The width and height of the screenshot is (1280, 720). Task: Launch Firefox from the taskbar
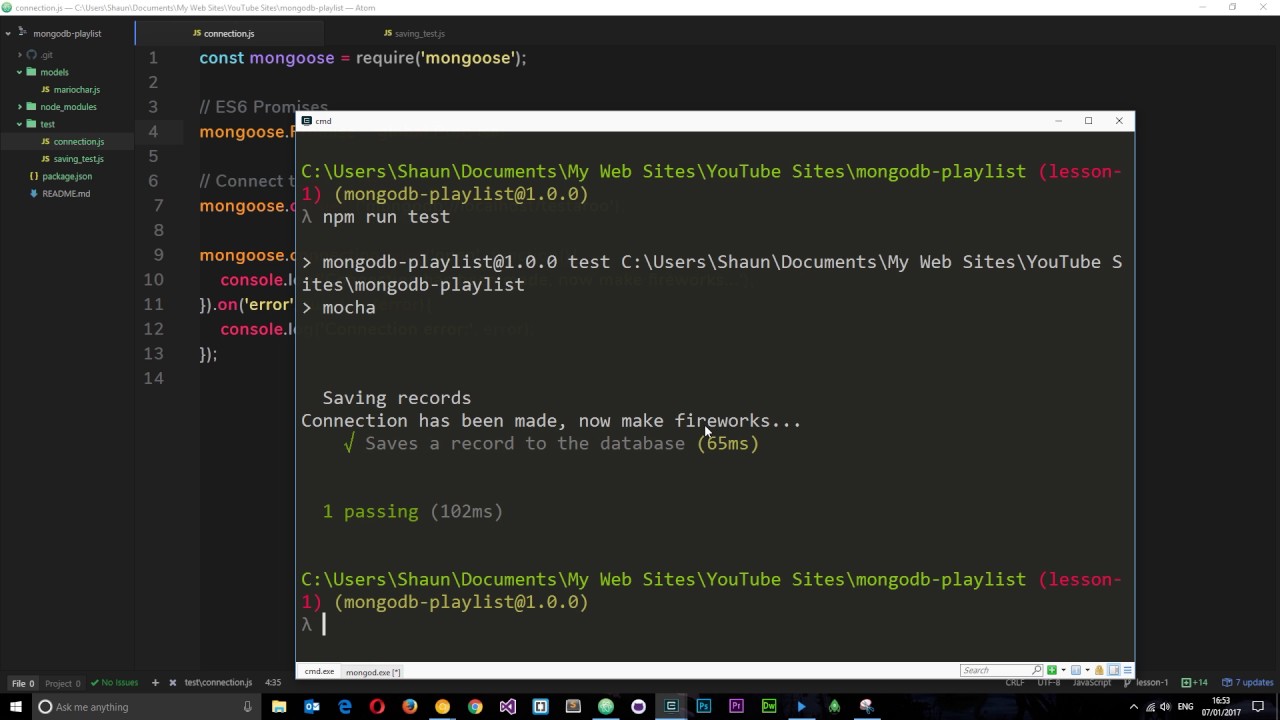410,707
